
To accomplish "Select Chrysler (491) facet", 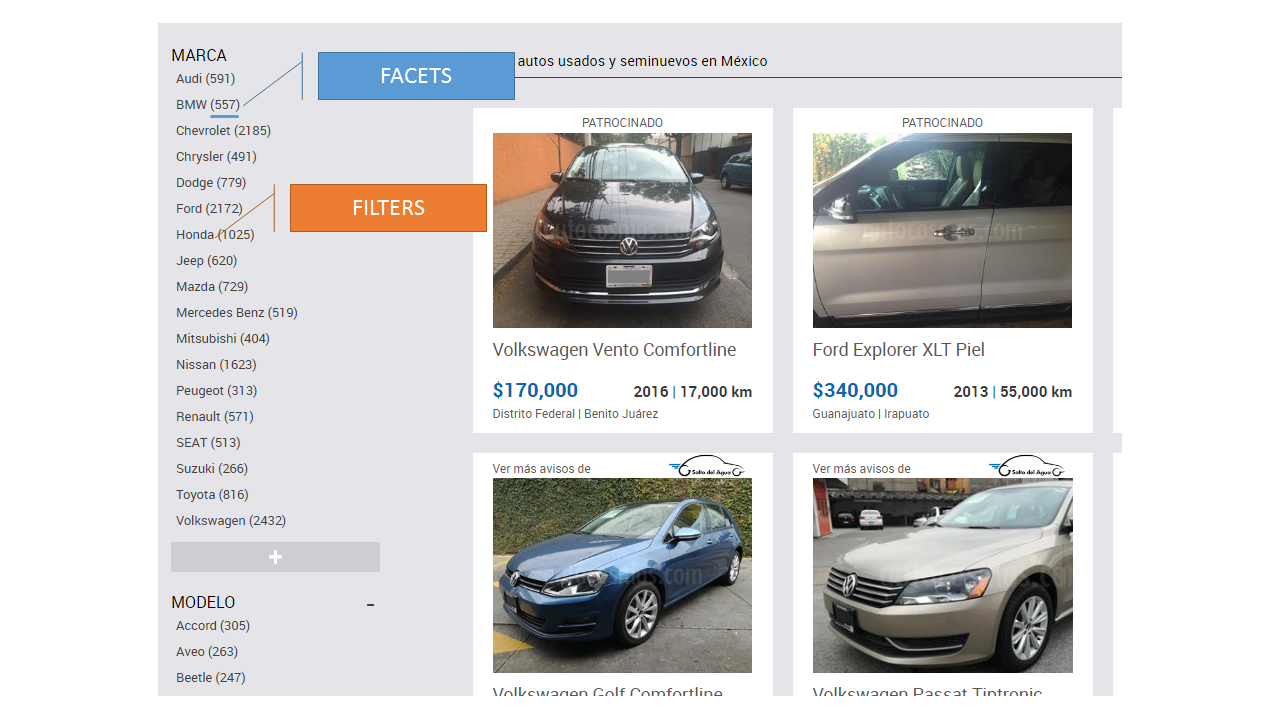I will (x=216, y=157).
